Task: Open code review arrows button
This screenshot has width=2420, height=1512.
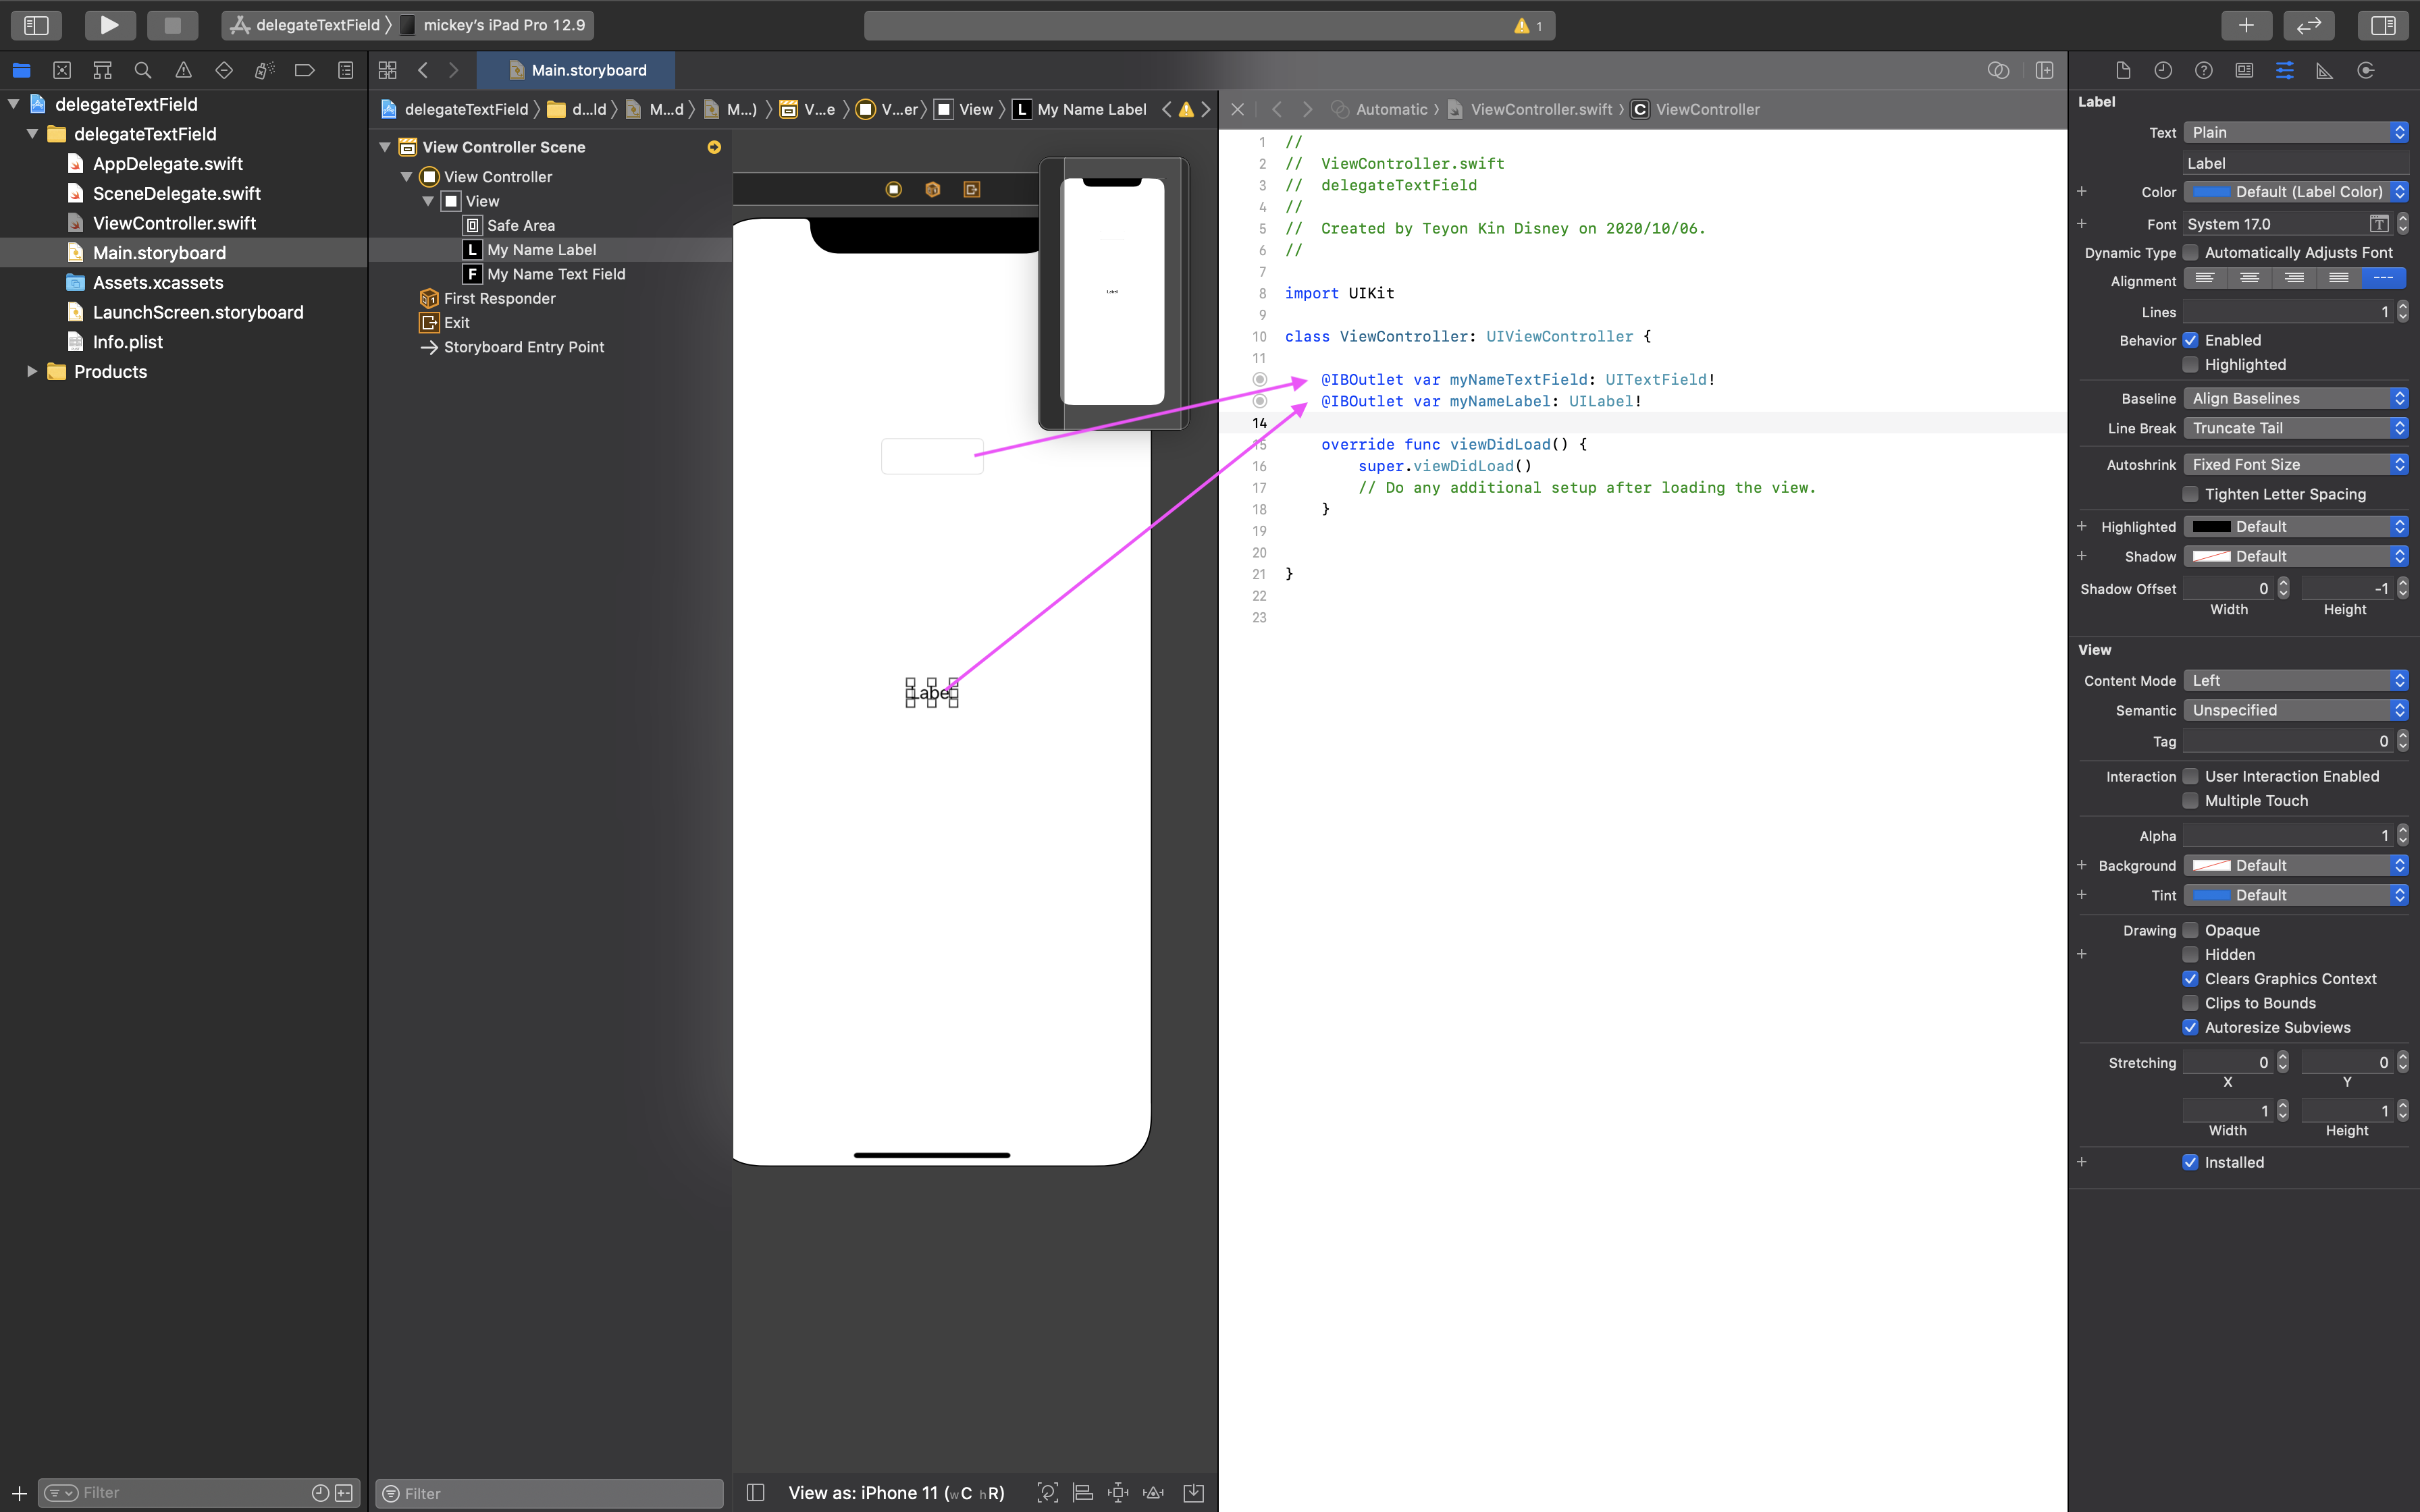Action: point(2309,25)
